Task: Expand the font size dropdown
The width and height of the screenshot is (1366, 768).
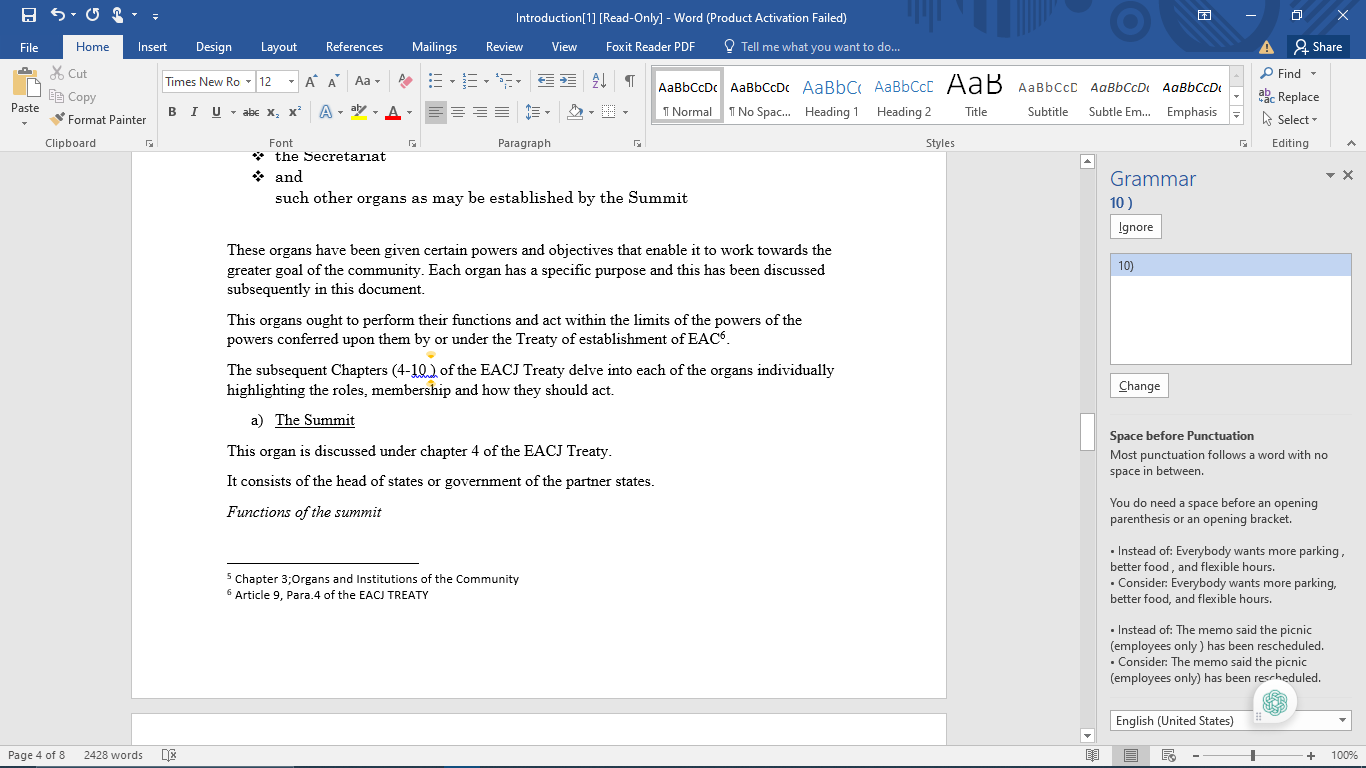Action: [291, 82]
